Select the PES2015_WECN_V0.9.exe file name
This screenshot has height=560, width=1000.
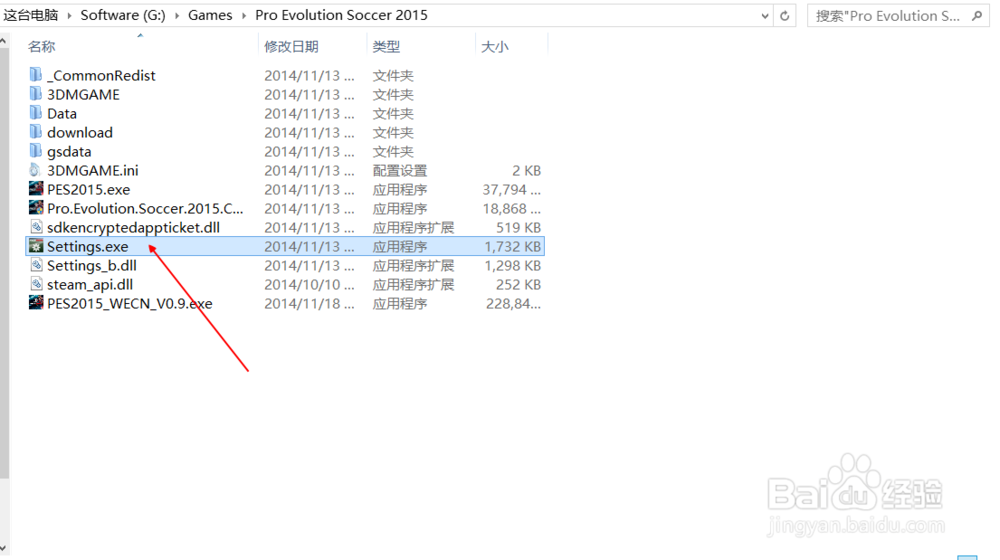tap(129, 304)
